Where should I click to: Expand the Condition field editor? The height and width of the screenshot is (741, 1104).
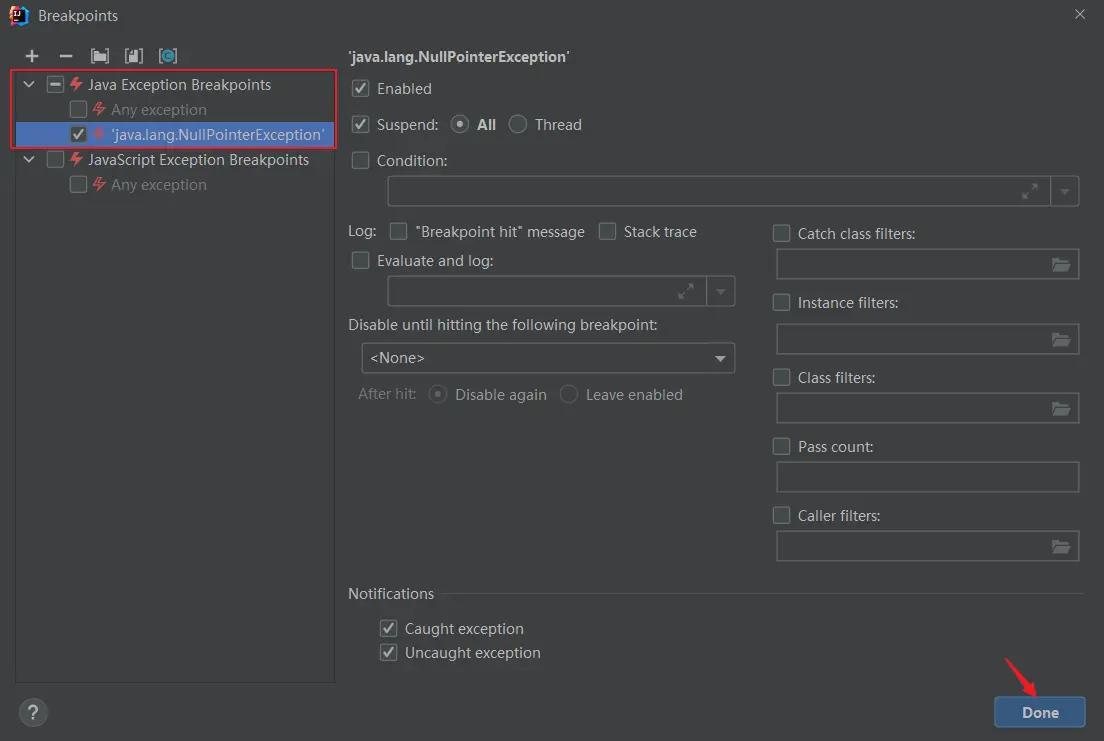[x=1029, y=192]
